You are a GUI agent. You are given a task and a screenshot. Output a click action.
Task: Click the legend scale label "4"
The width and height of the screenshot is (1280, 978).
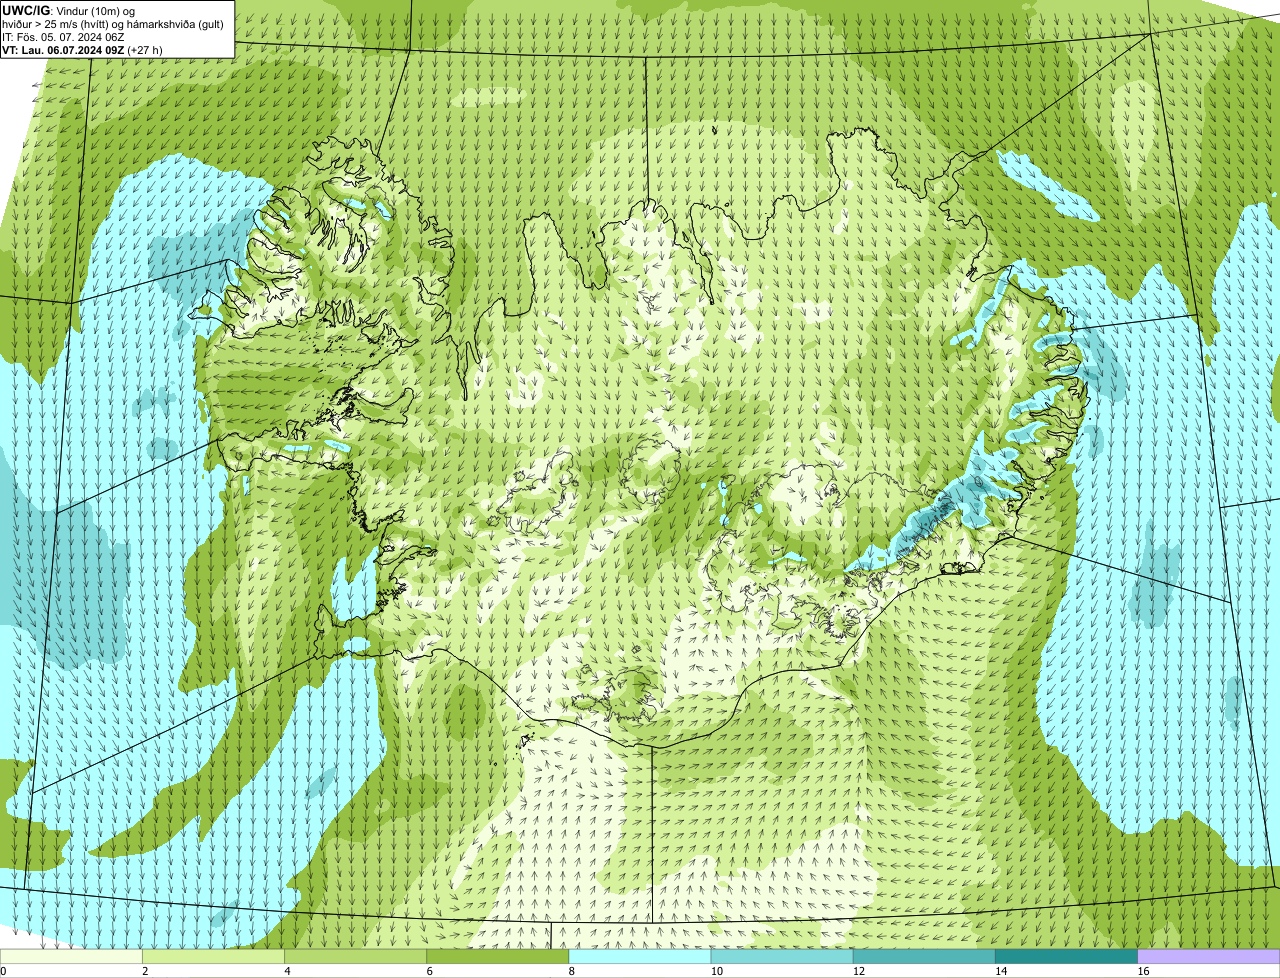point(287,971)
